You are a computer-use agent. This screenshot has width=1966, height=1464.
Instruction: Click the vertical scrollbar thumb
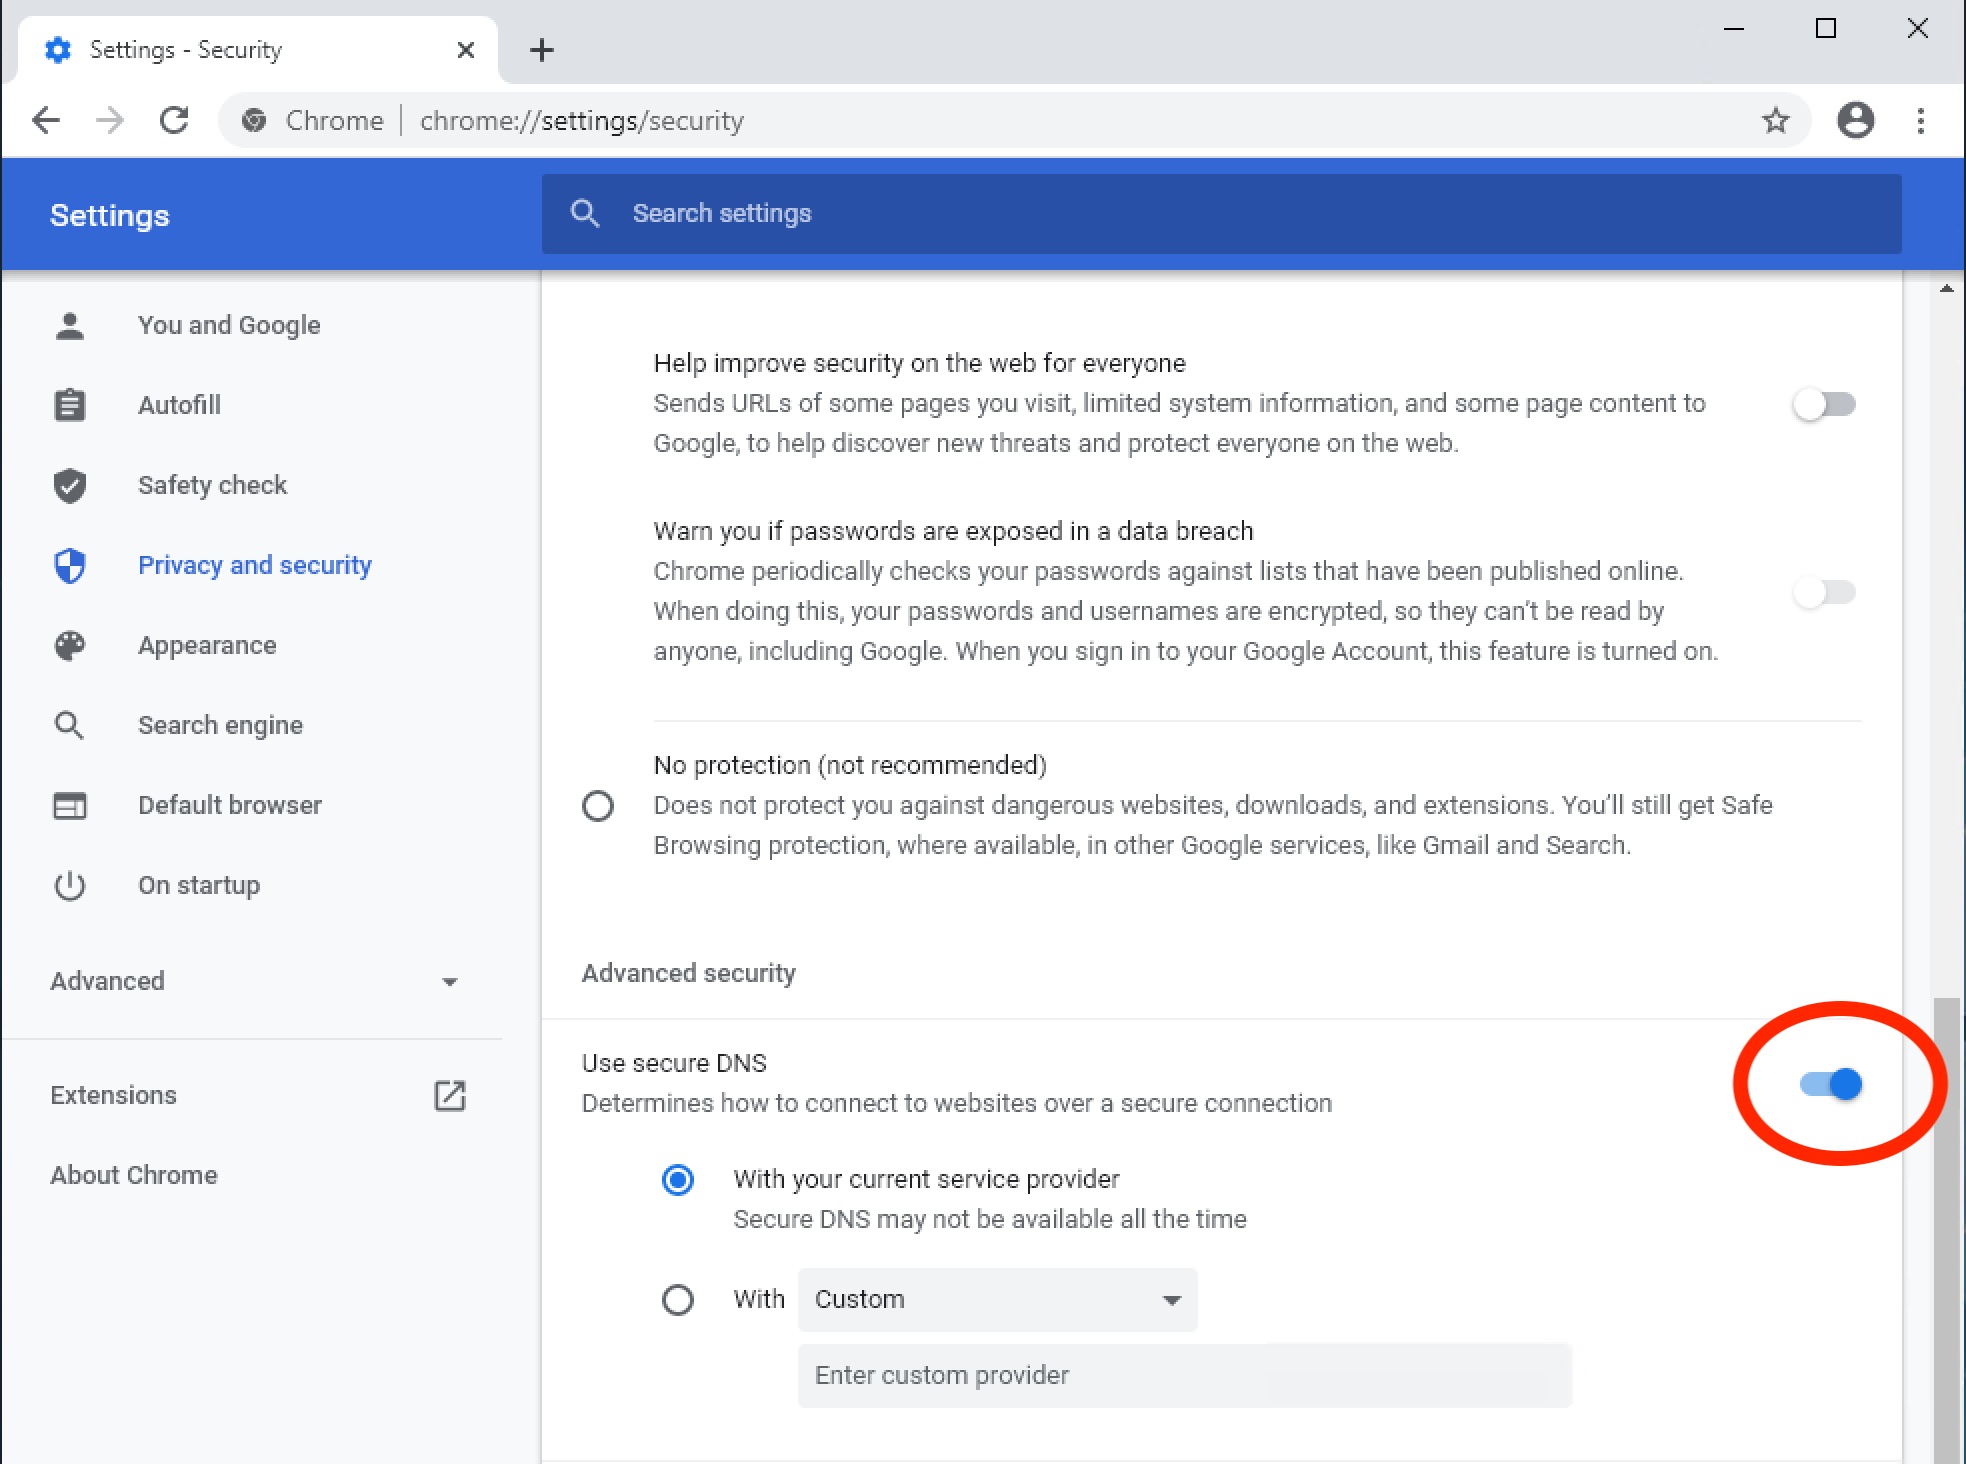tap(1946, 1230)
